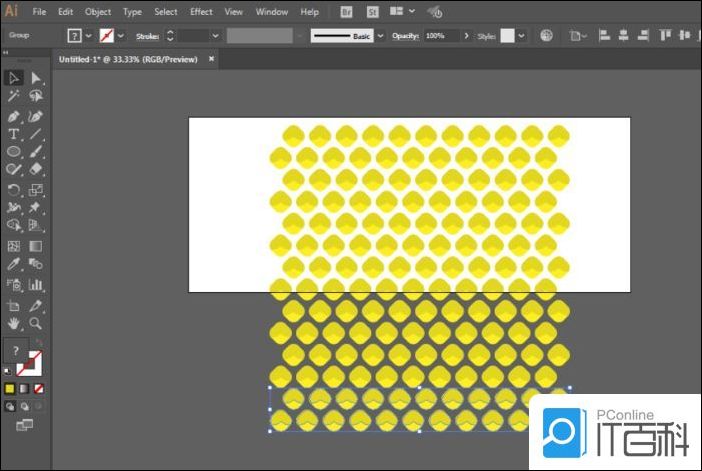
Task: Set paint mode to None
Action: coord(38,388)
